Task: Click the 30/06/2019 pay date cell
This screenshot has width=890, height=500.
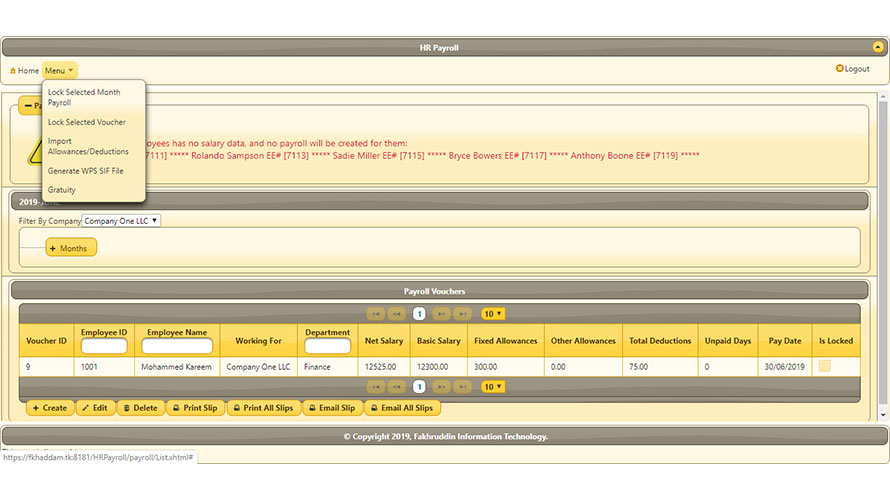Action: 785,367
